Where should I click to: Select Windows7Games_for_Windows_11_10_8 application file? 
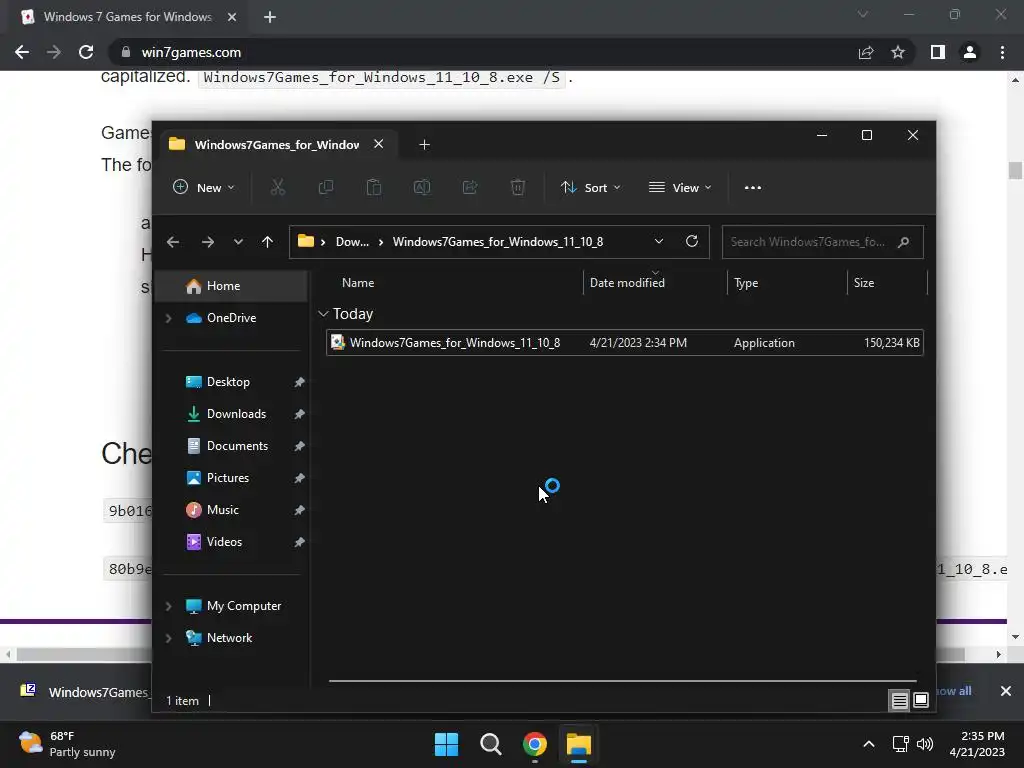624,343
